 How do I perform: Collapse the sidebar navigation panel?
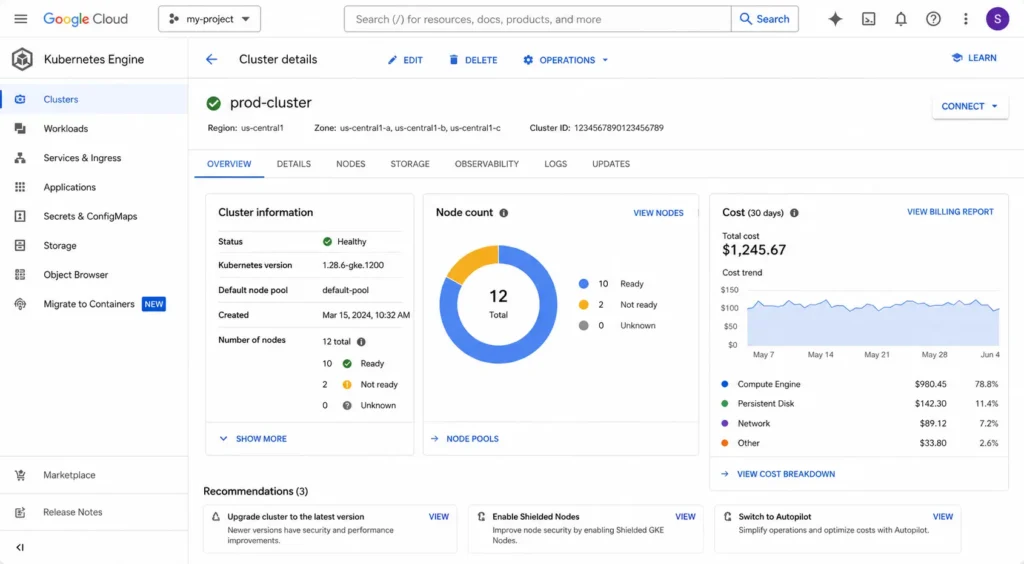[x=20, y=548]
